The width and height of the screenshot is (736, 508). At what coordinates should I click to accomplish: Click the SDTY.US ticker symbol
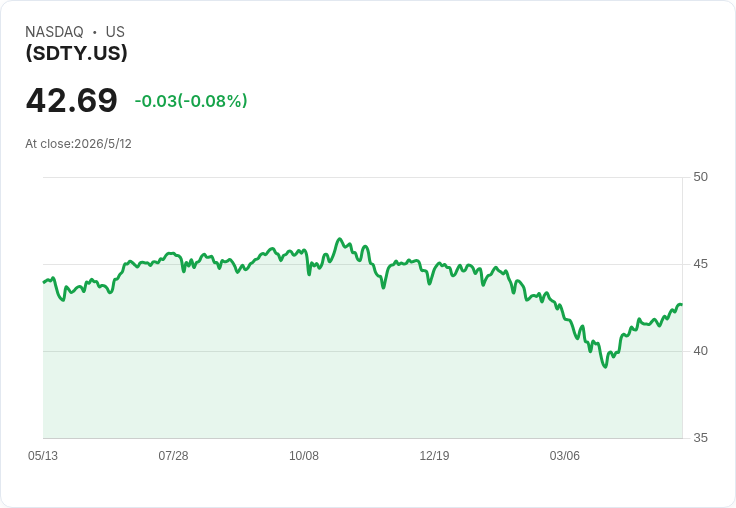coord(77,53)
